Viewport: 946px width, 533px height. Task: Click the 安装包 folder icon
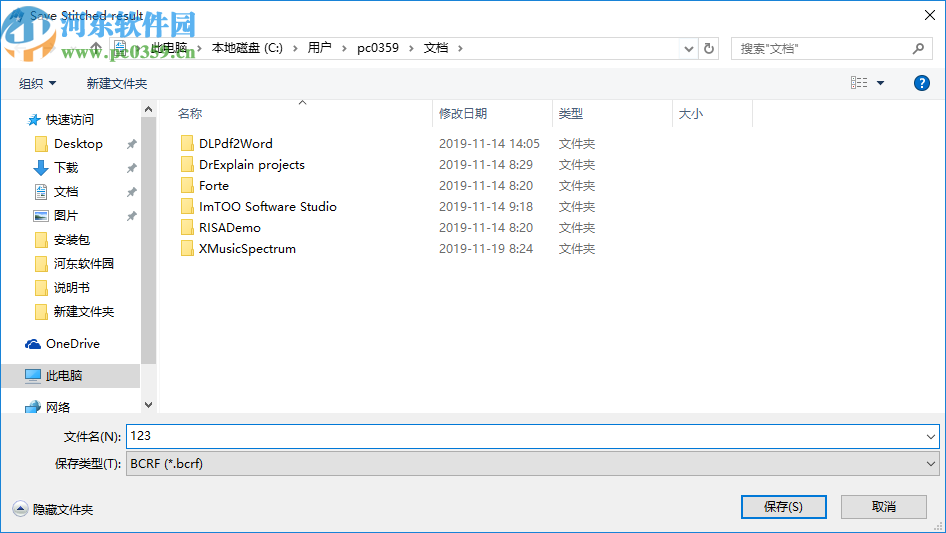pos(41,240)
